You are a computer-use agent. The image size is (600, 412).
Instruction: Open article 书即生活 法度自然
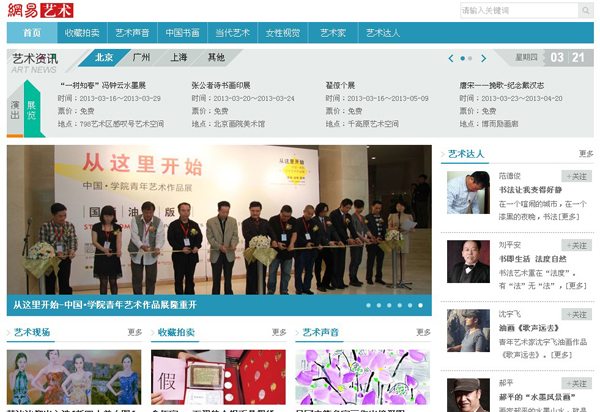click(532, 259)
